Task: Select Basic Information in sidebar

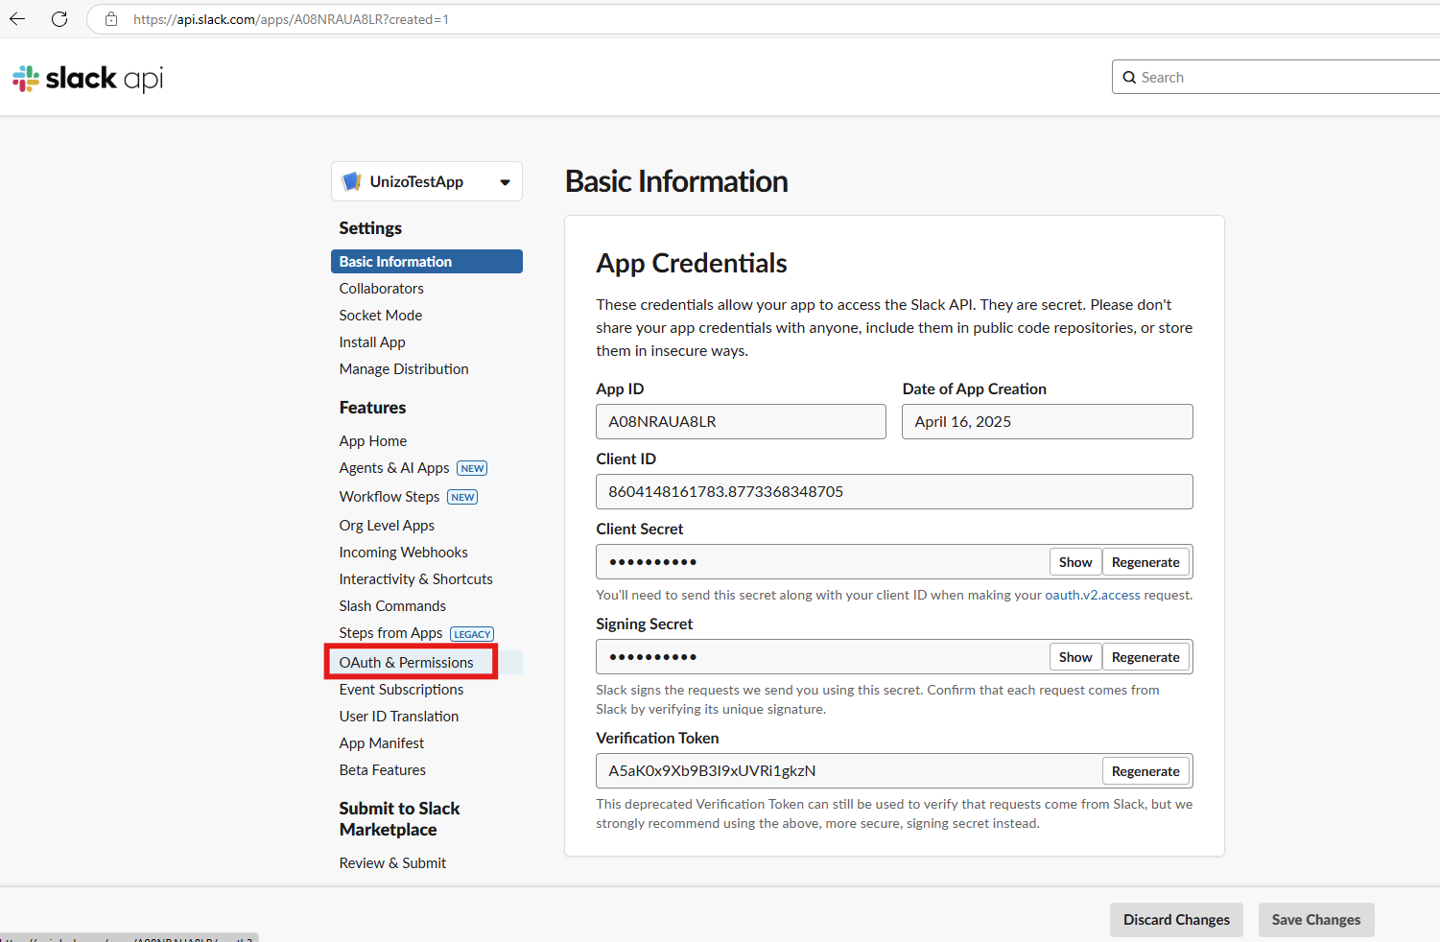Action: tap(396, 261)
